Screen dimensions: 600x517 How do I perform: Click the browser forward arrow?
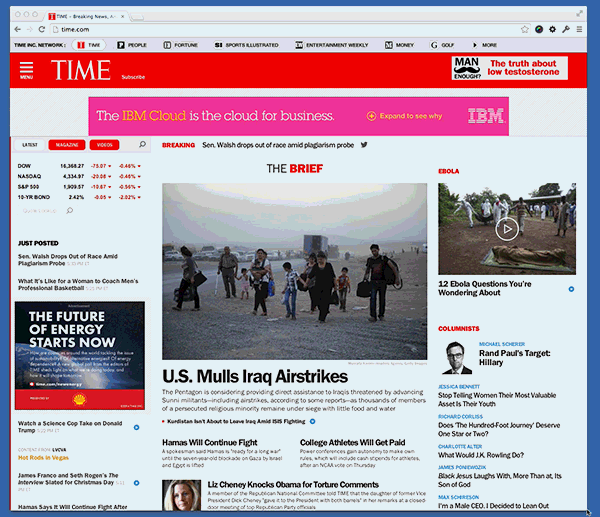pos(29,29)
